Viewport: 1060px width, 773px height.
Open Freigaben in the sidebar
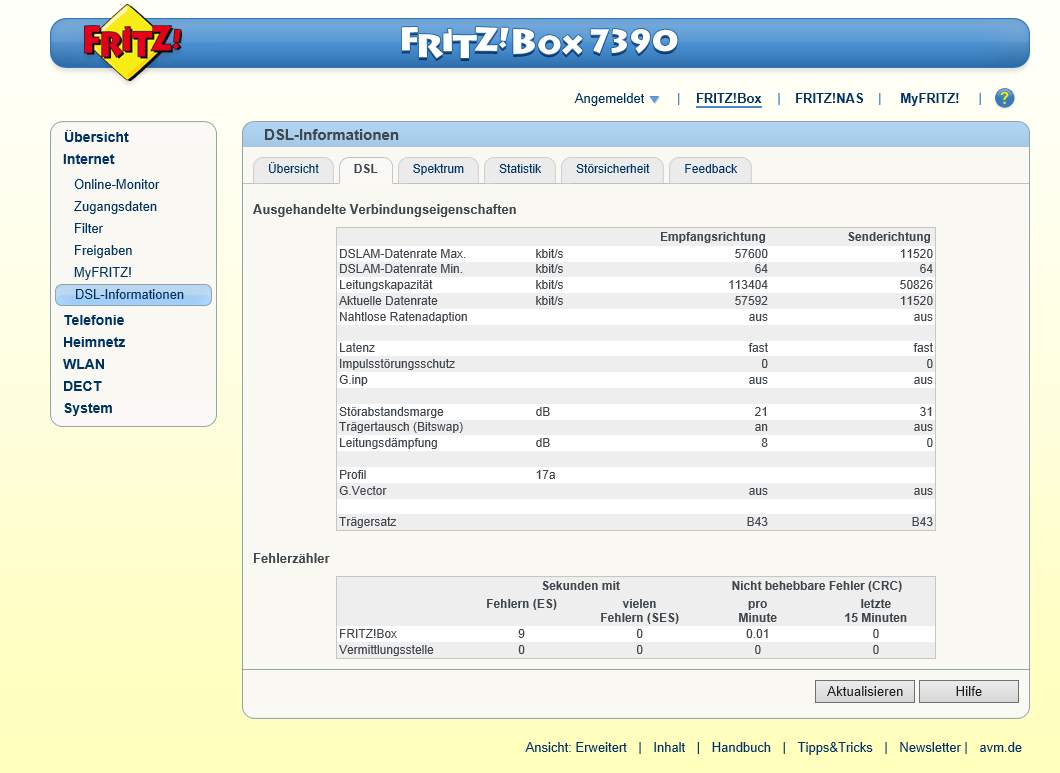point(103,251)
